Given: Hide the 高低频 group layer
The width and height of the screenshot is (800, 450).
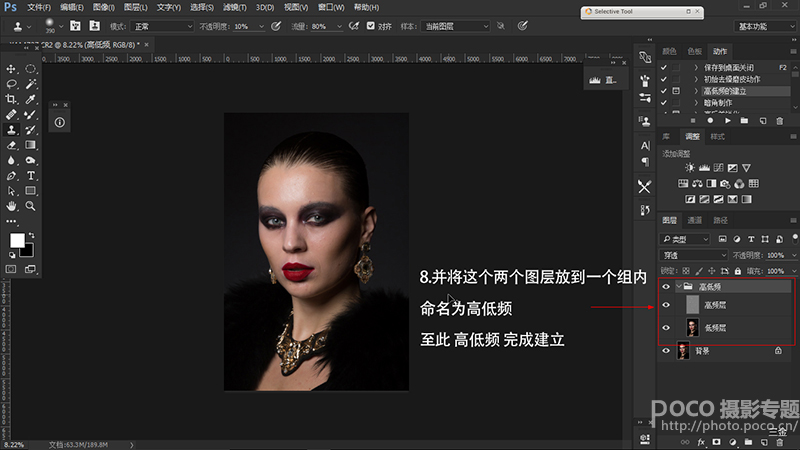Looking at the screenshot, I should coord(666,287).
